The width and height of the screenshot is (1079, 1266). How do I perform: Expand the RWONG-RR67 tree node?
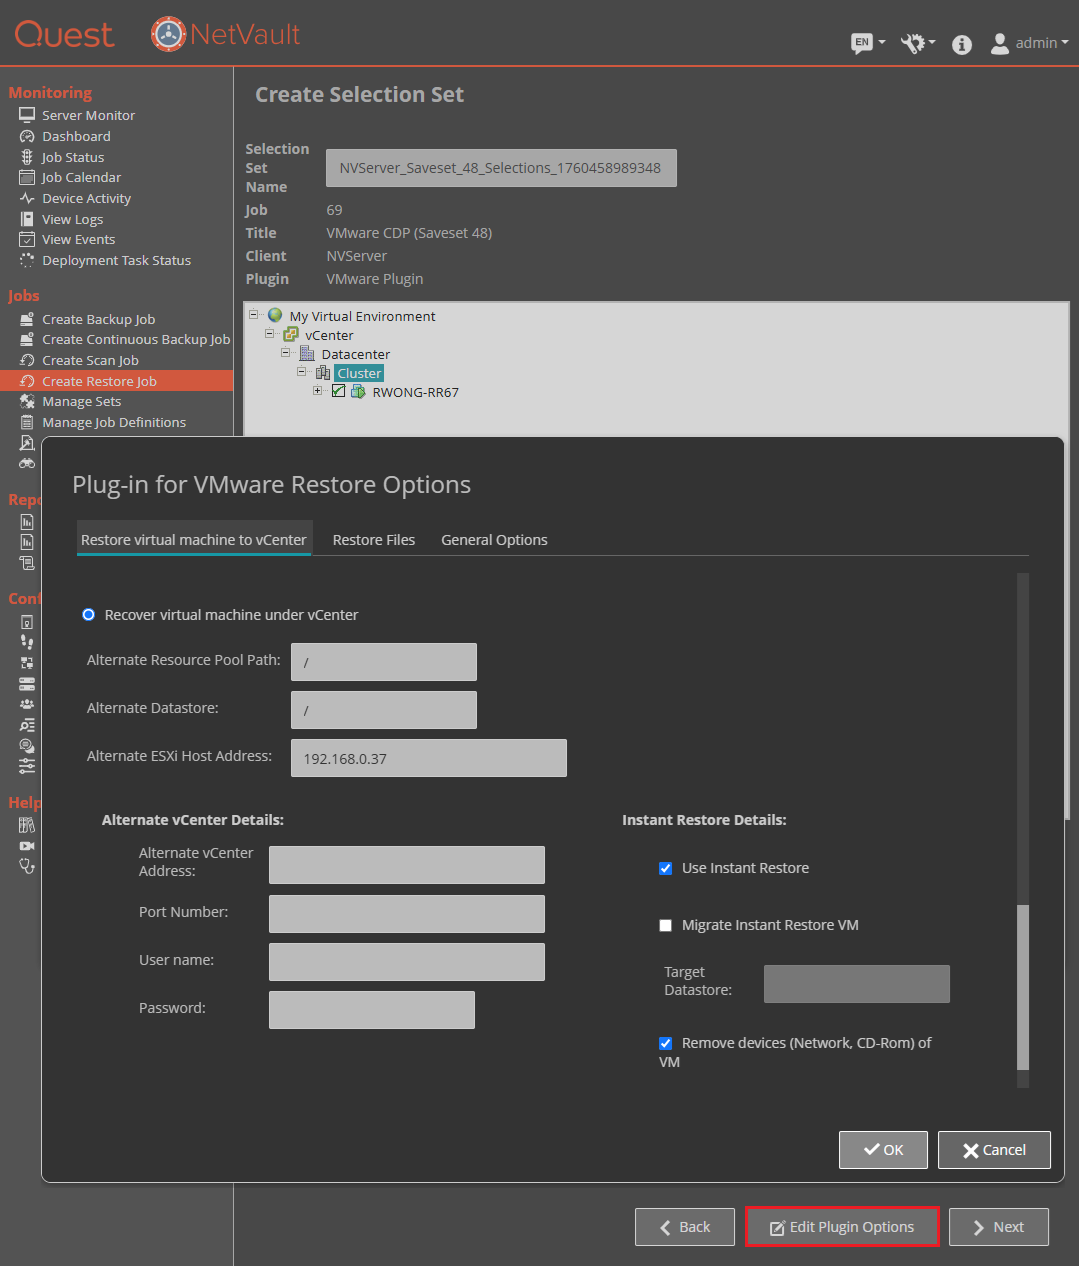point(318,391)
